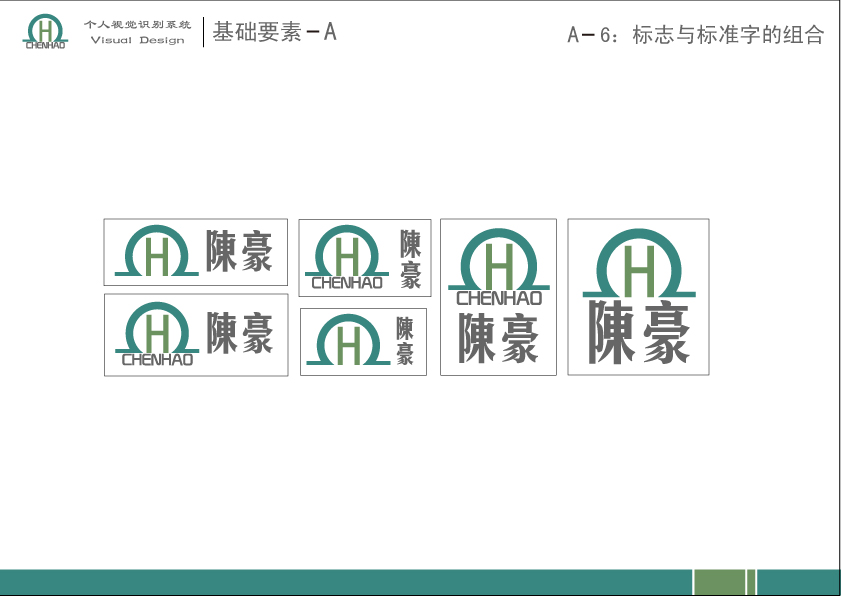Viewport: 842px width, 596px height.
Task: Click the '个人视觉识别系统' header text
Action: click(x=137, y=25)
